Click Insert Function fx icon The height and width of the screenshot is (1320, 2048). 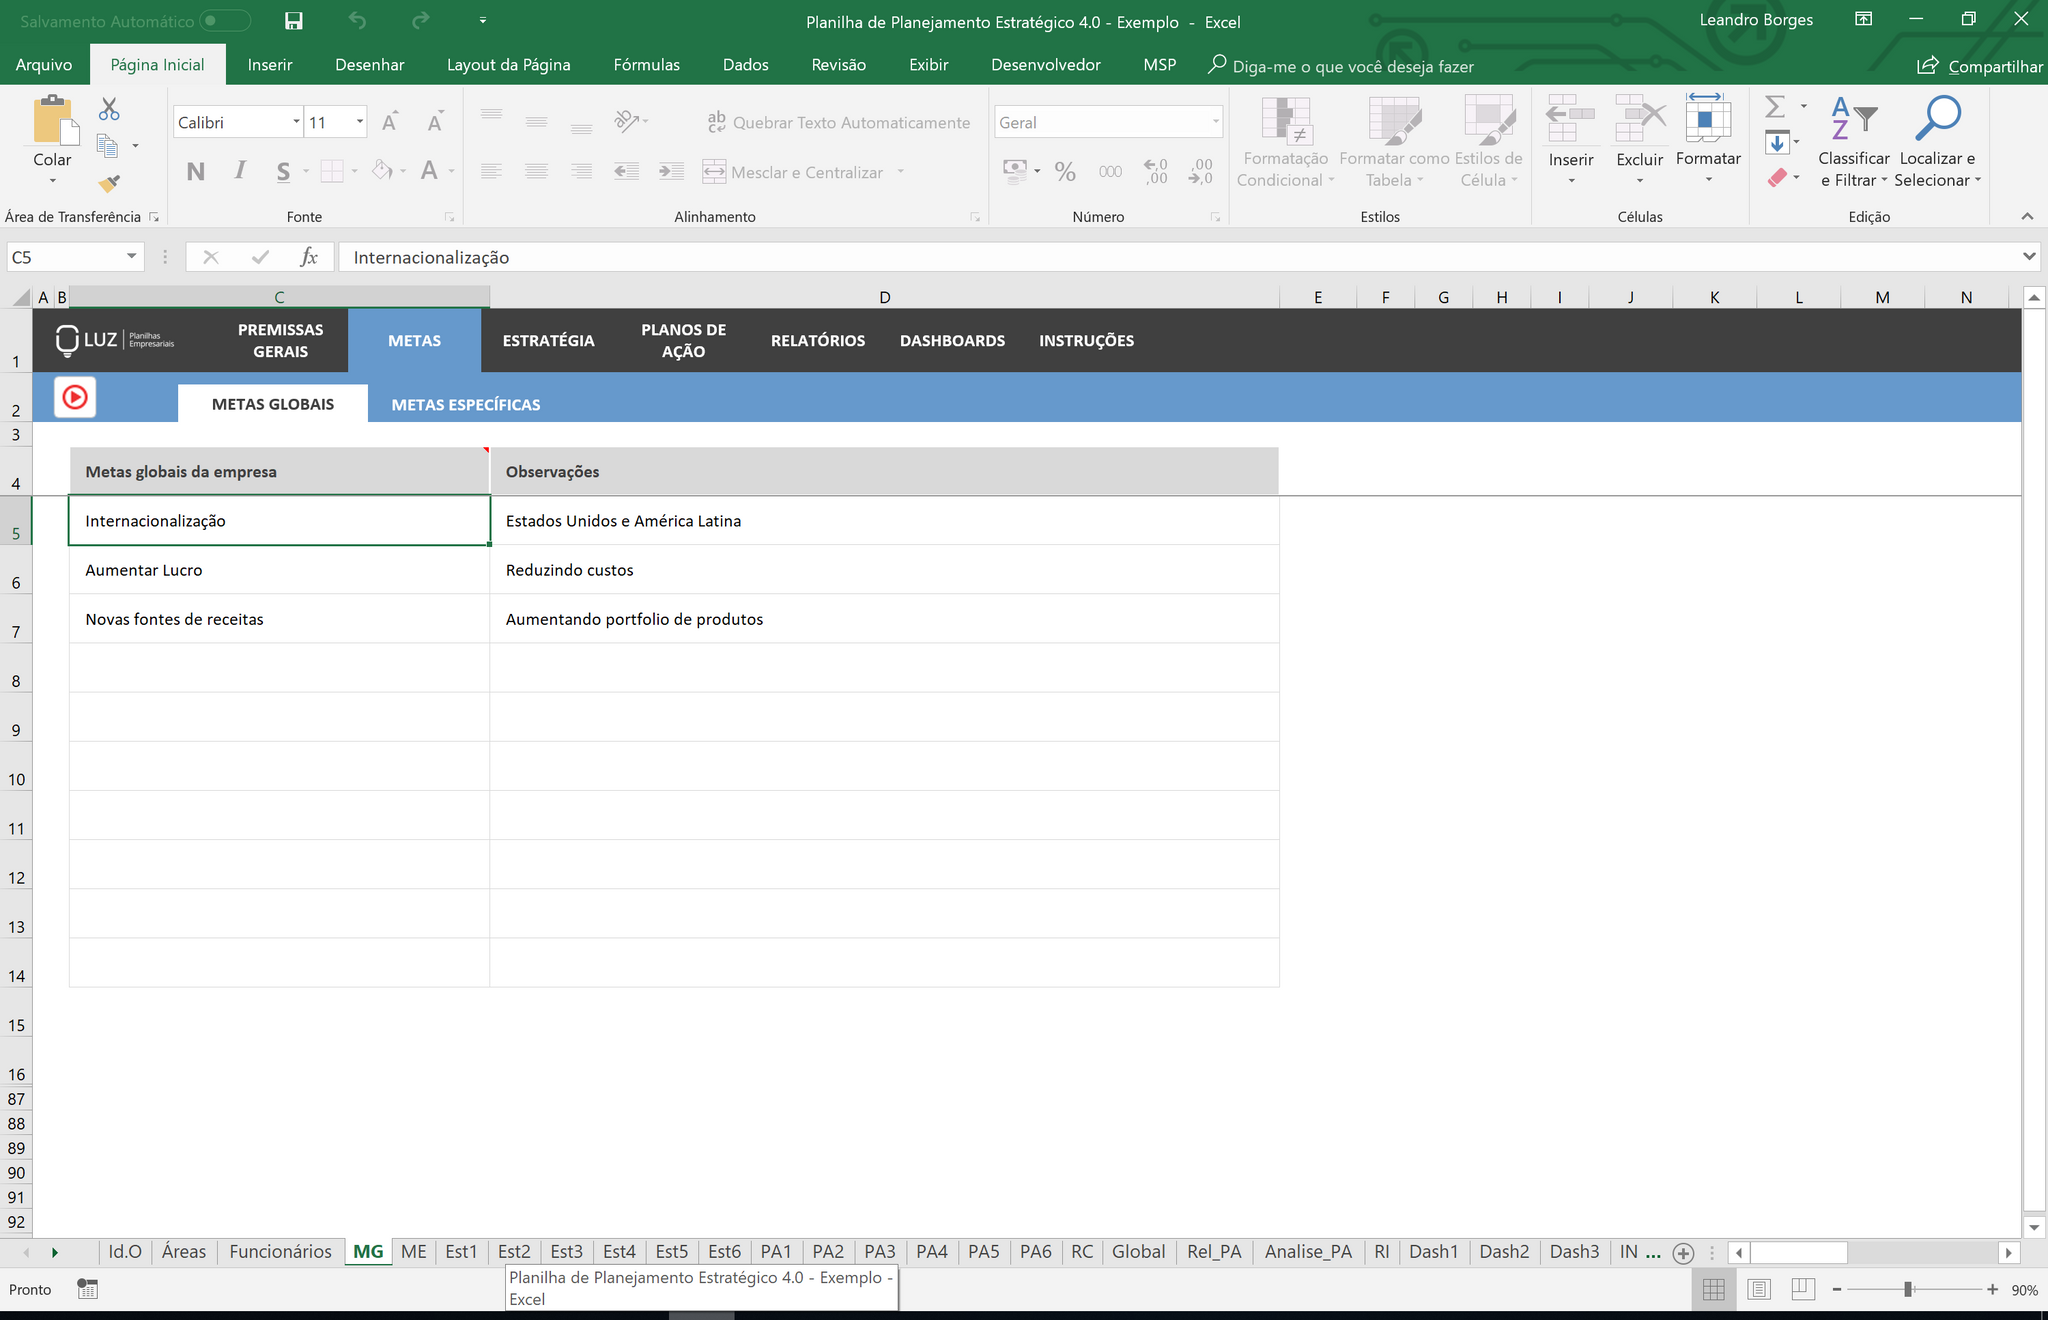point(309,257)
